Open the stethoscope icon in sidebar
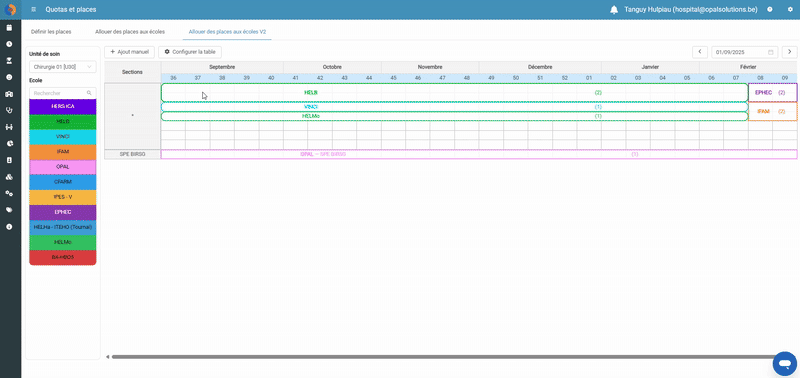The image size is (800, 378). [9, 110]
